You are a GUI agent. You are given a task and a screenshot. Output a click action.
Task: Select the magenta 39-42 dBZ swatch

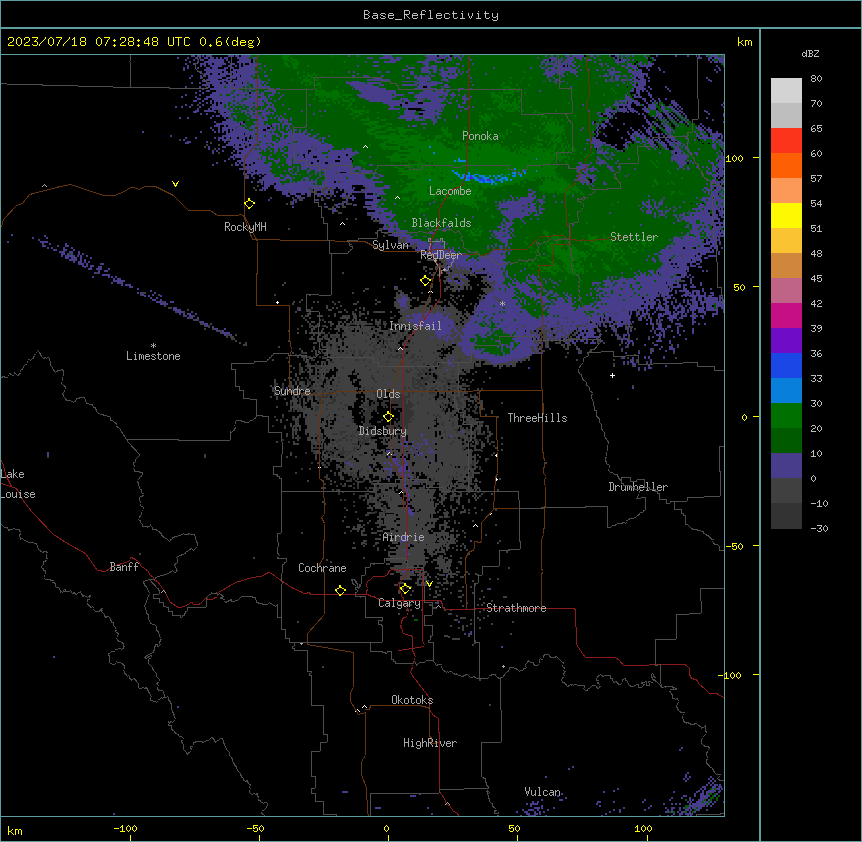click(786, 315)
